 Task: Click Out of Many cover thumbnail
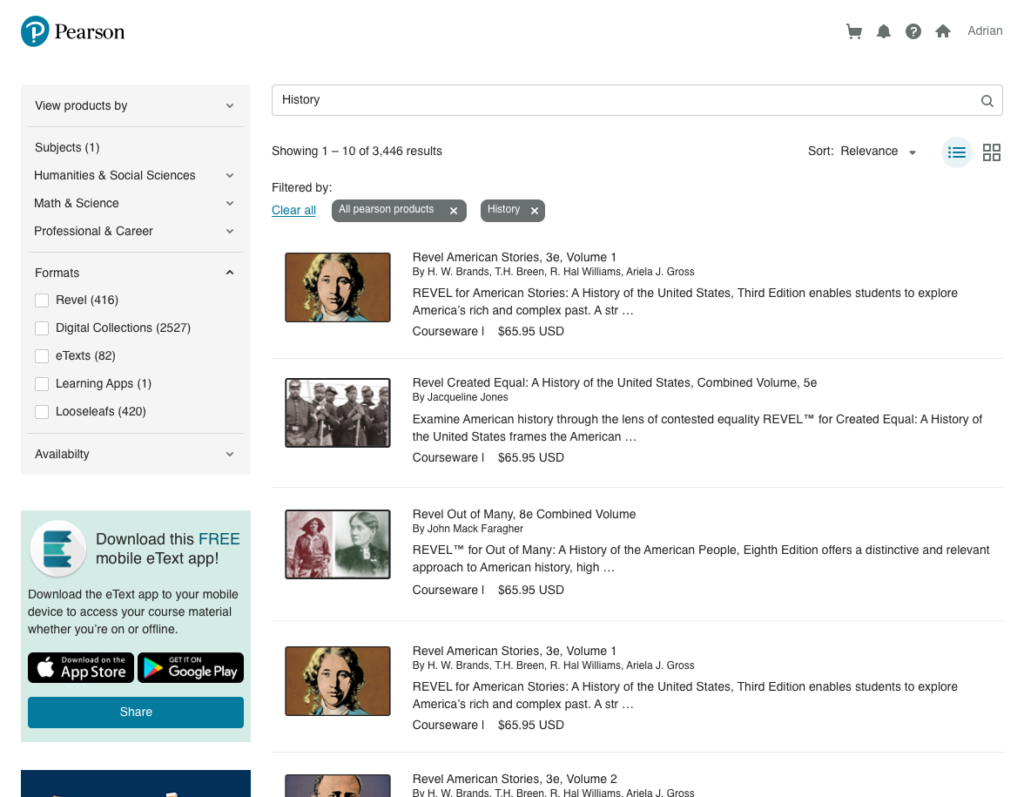pyautogui.click(x=338, y=544)
